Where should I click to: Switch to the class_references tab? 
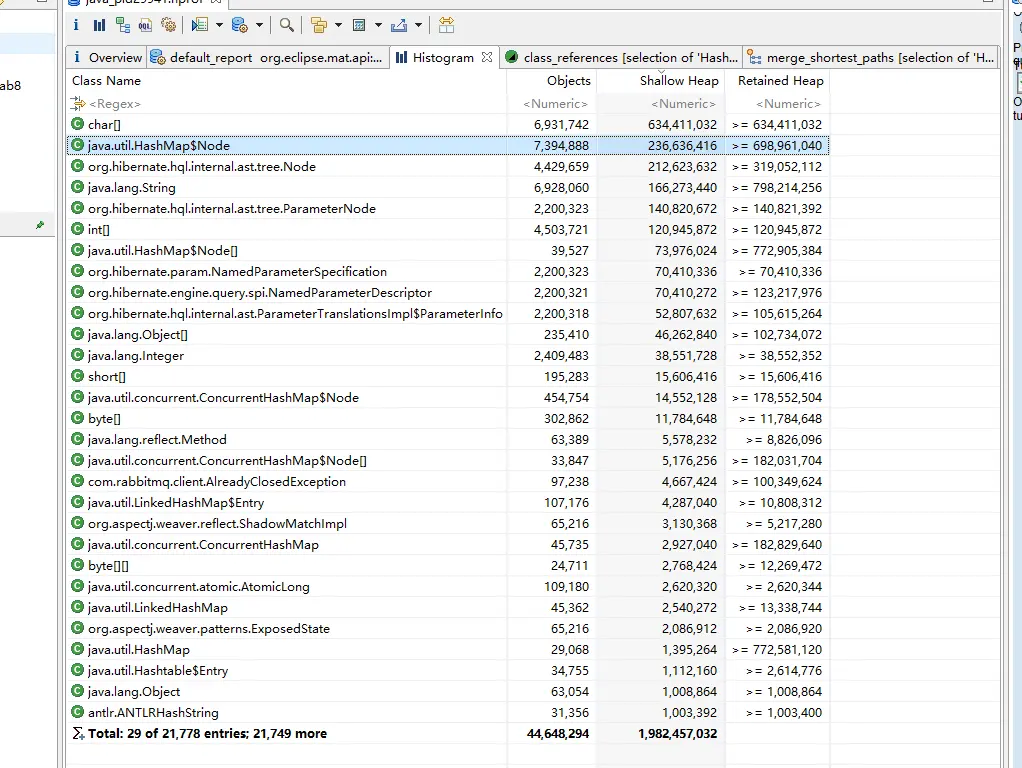[x=622, y=57]
